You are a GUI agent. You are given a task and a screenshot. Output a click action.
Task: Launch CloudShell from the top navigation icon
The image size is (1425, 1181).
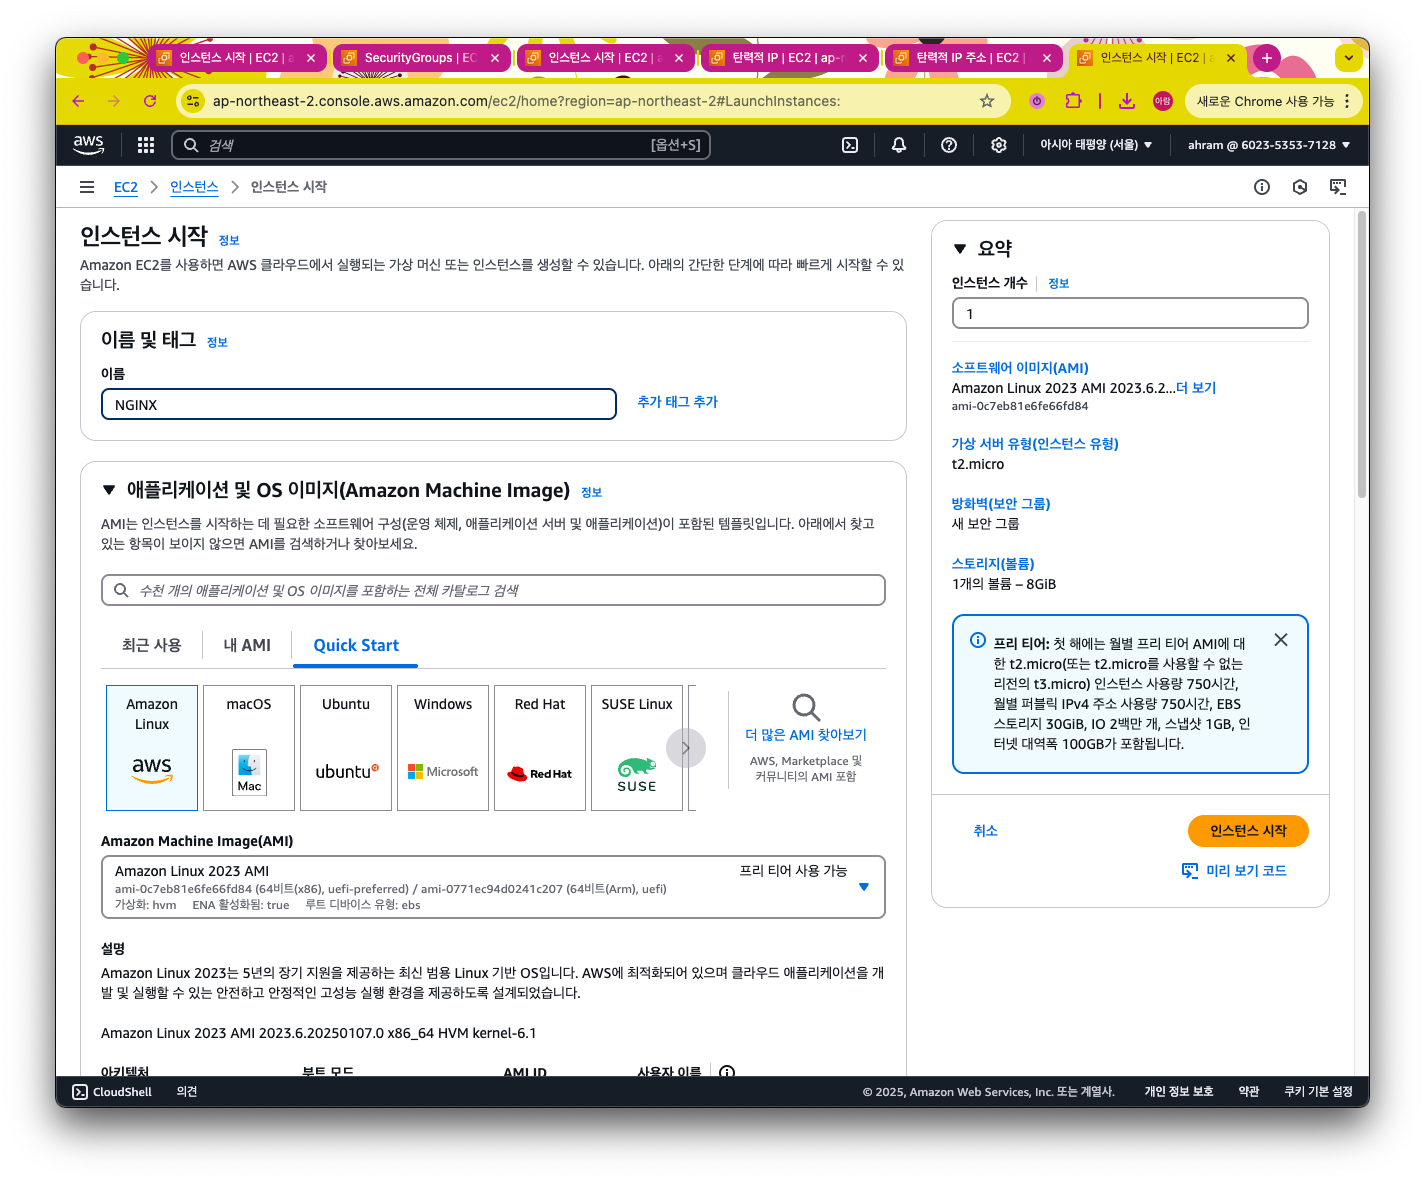coord(850,145)
